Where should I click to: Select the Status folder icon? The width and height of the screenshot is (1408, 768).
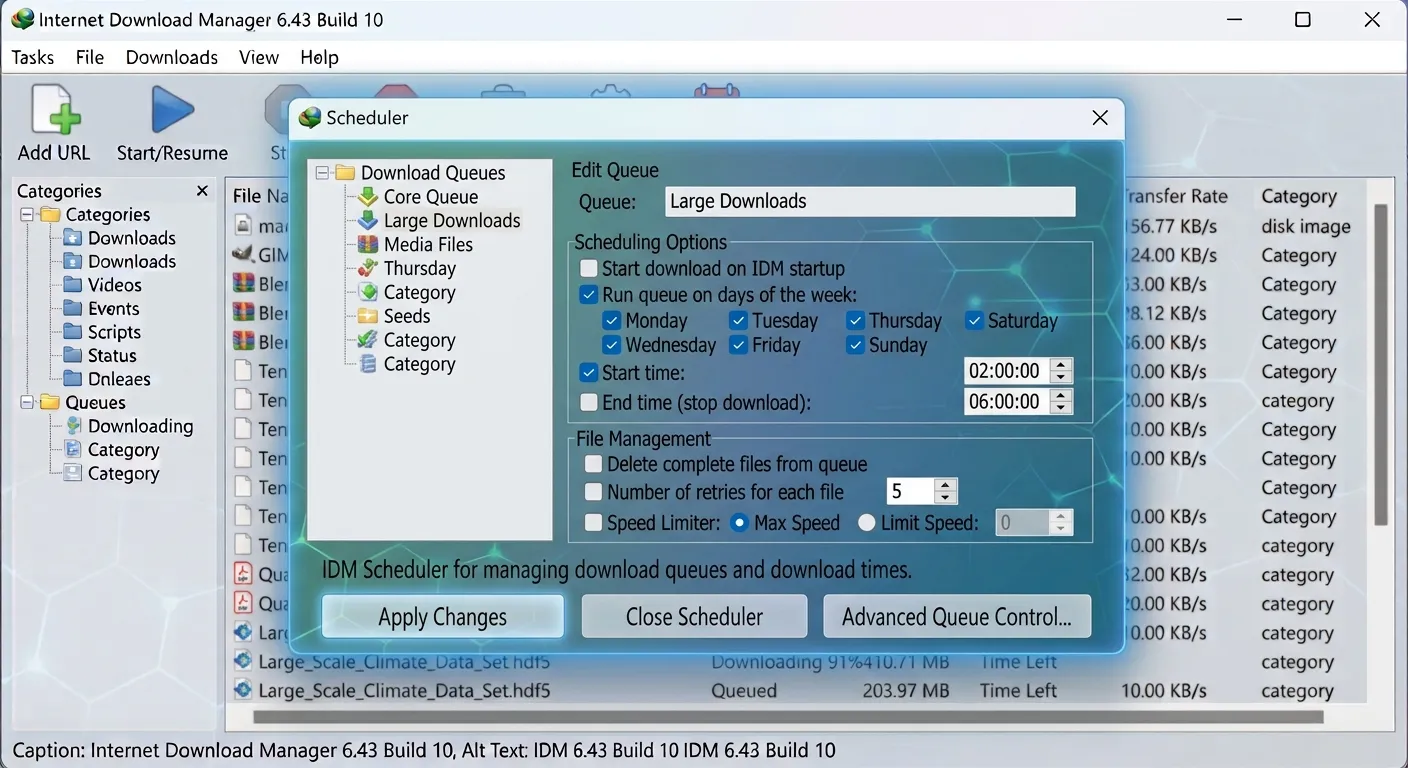tap(72, 356)
